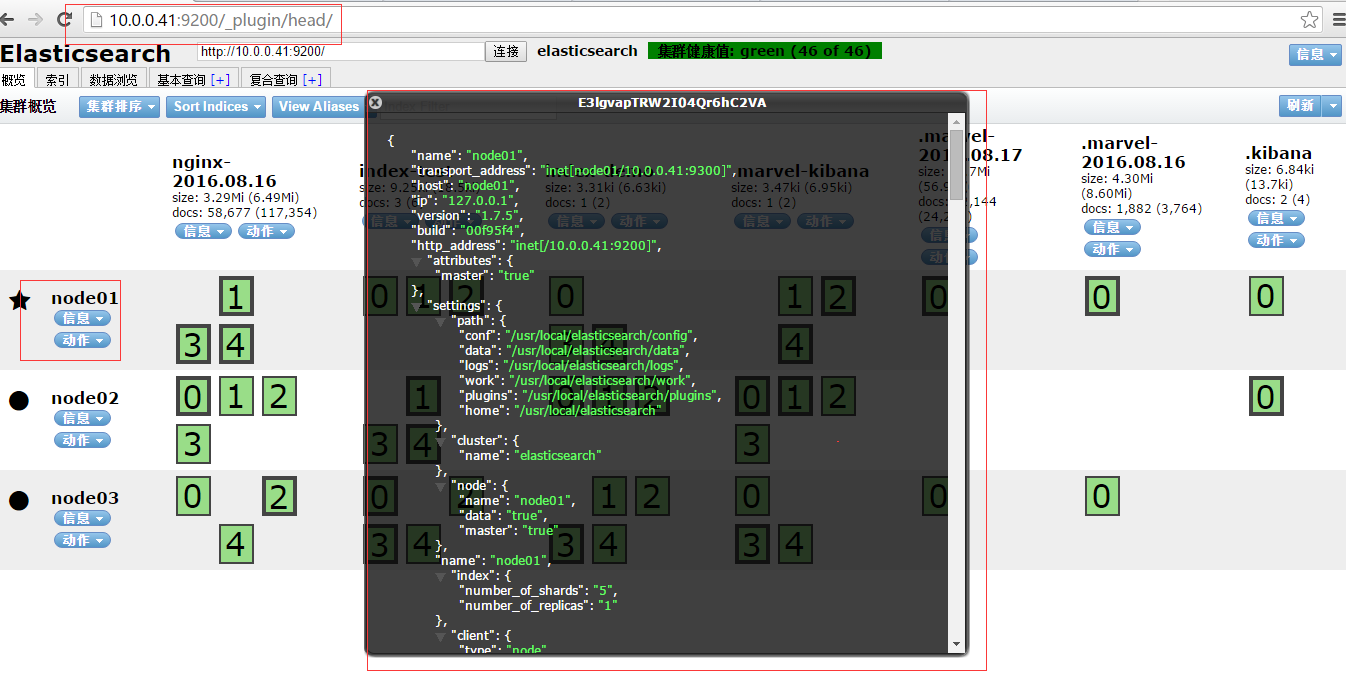Select nginx shard 3 on node02
The image size is (1346, 693).
192,443
